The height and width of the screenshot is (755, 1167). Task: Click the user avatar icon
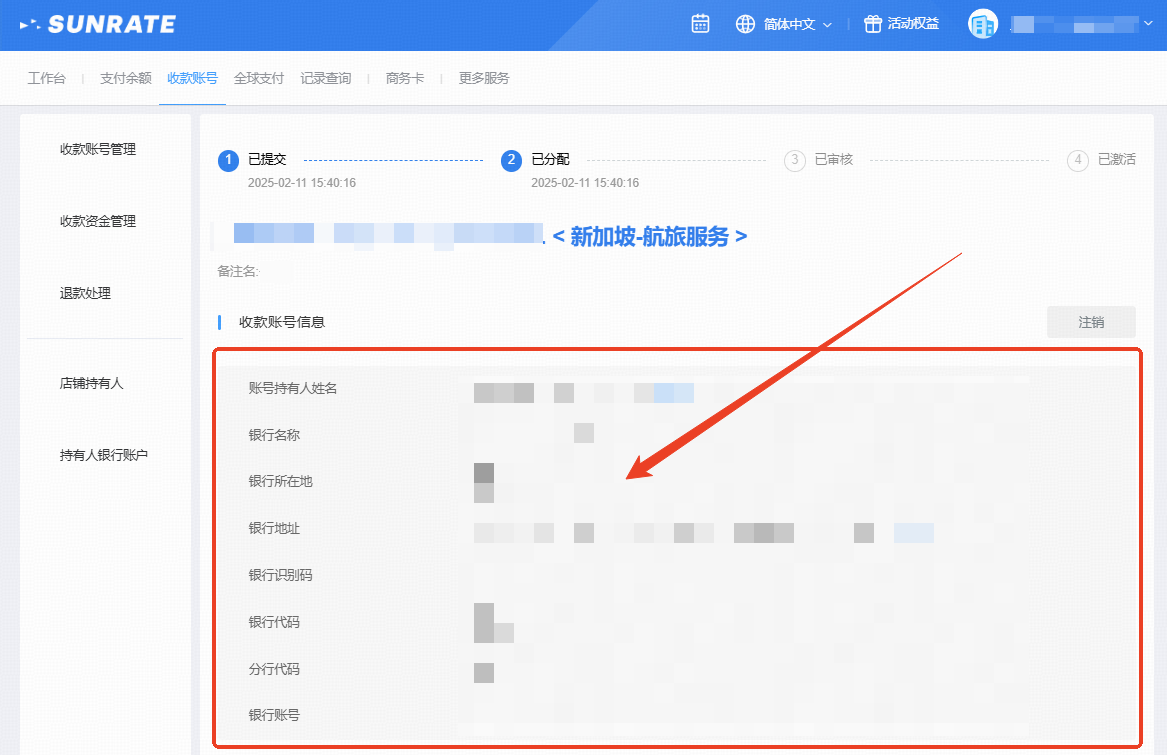click(x=983, y=24)
